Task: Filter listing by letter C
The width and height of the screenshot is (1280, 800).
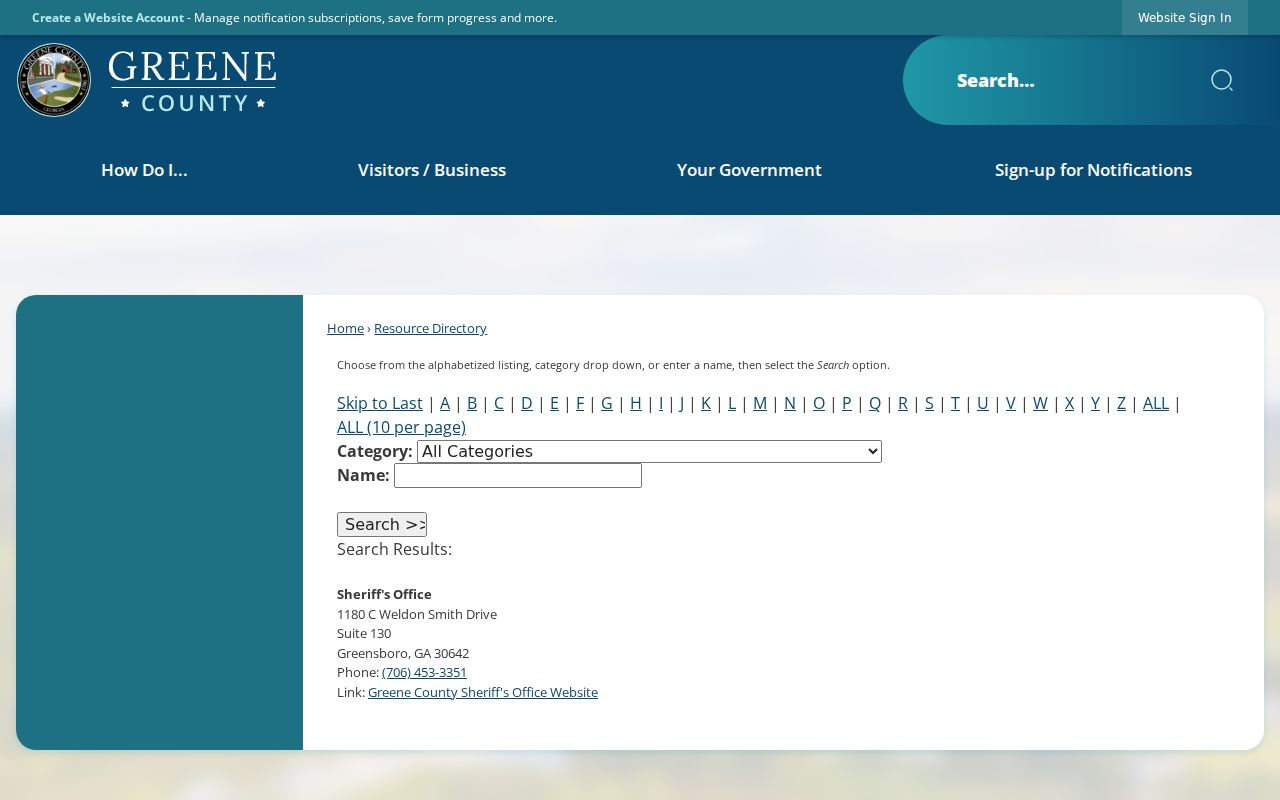Action: coord(499,403)
